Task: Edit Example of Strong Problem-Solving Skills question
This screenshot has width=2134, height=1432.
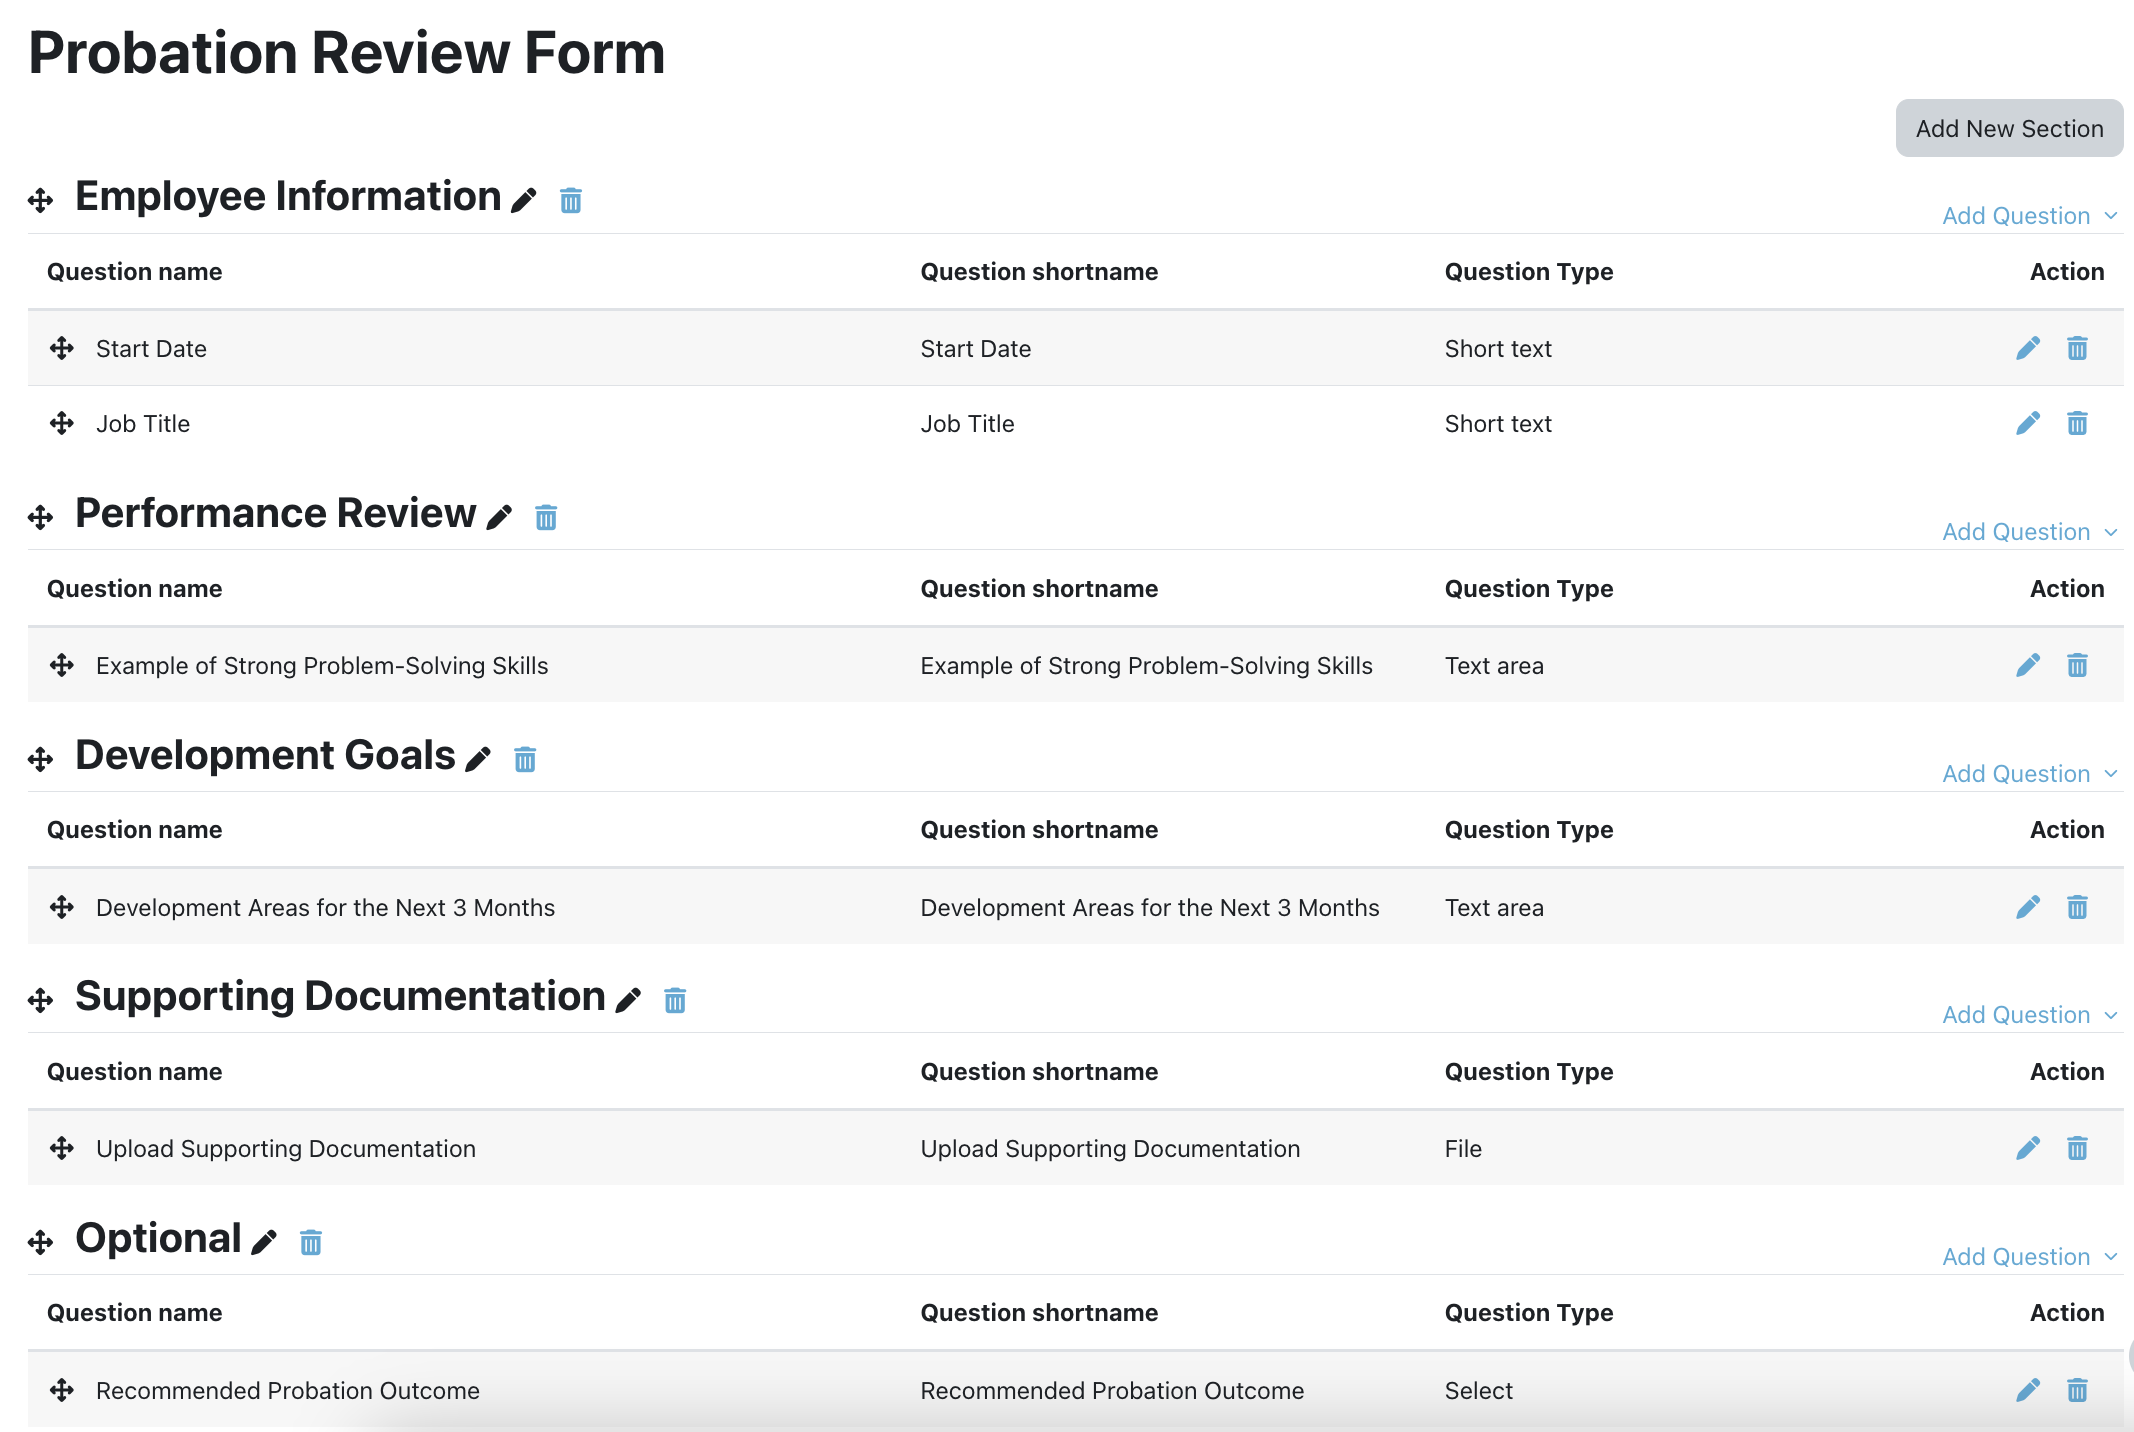Action: tap(2027, 665)
